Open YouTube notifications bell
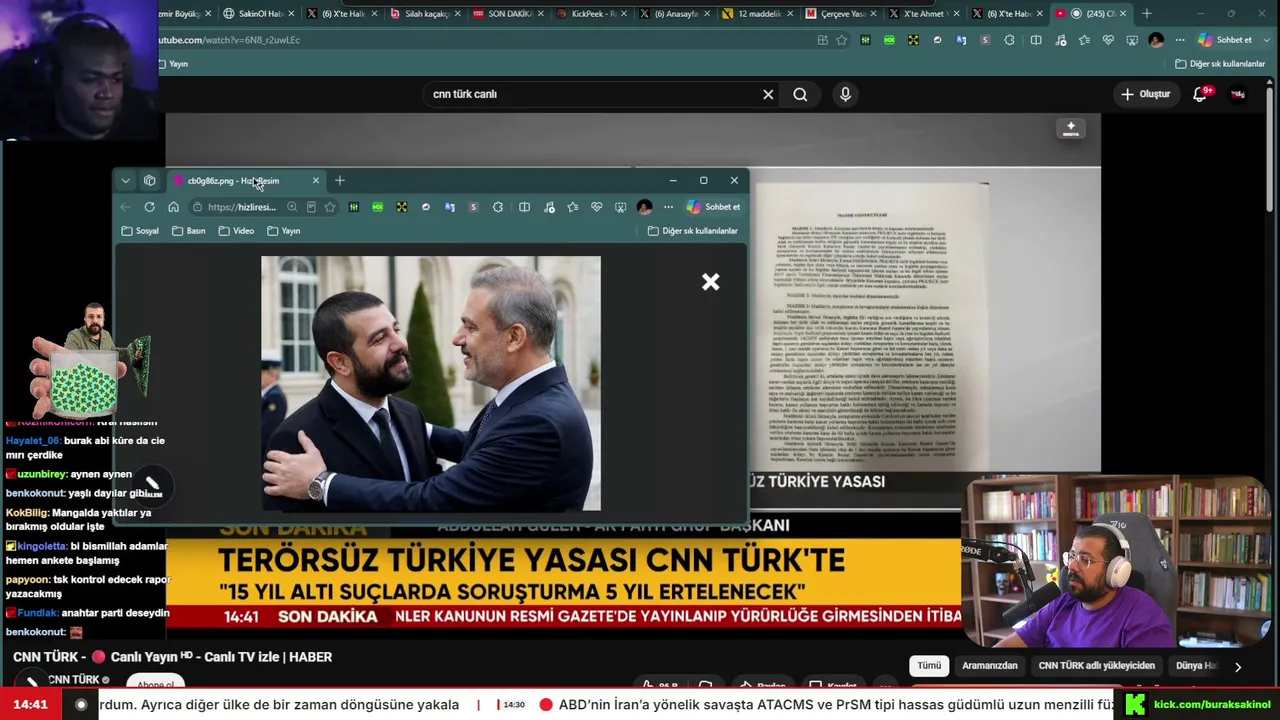Screen dimensions: 1280x720 1200,94
